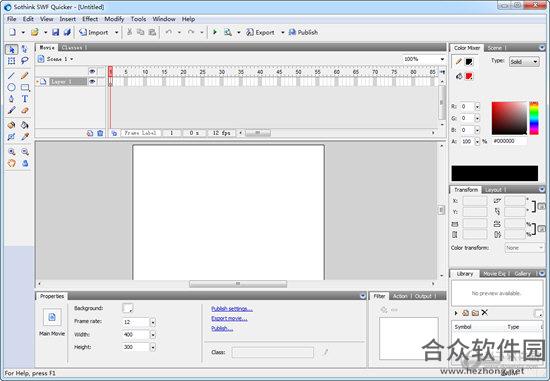Click the Open folder icon
This screenshot has width=550, height=381.
34,32
